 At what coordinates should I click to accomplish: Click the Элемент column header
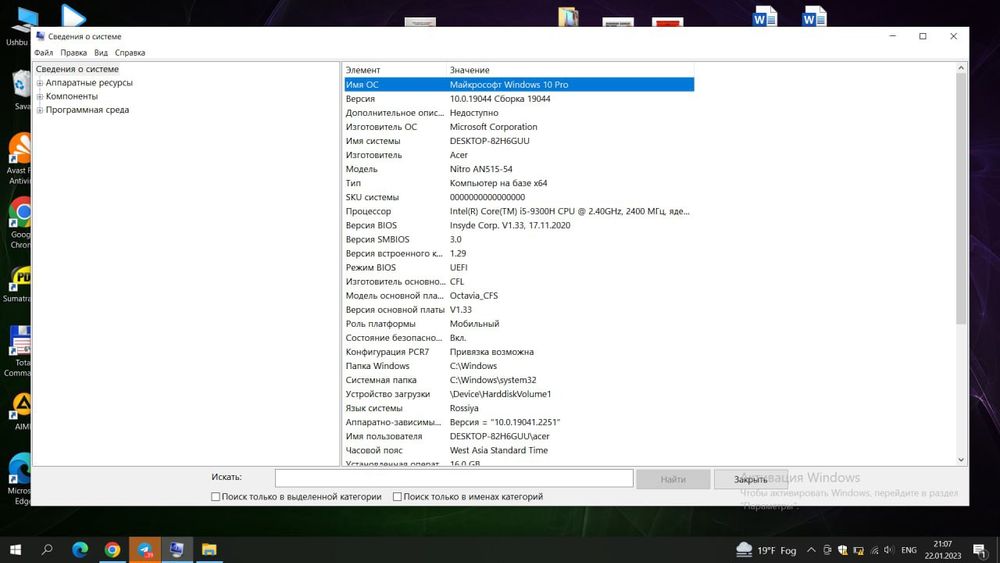pos(395,70)
